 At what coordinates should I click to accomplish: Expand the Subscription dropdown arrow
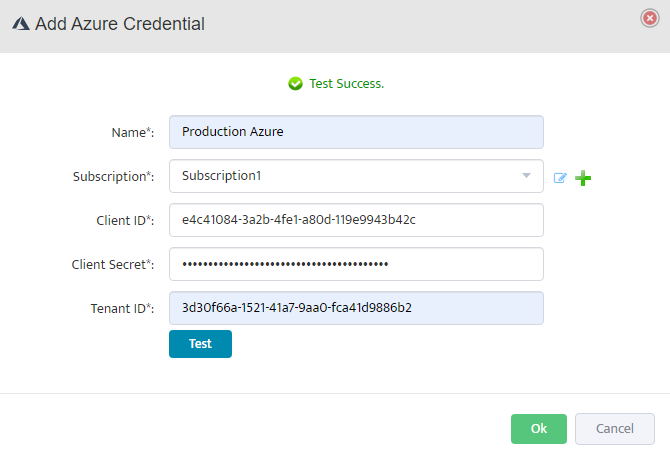526,176
